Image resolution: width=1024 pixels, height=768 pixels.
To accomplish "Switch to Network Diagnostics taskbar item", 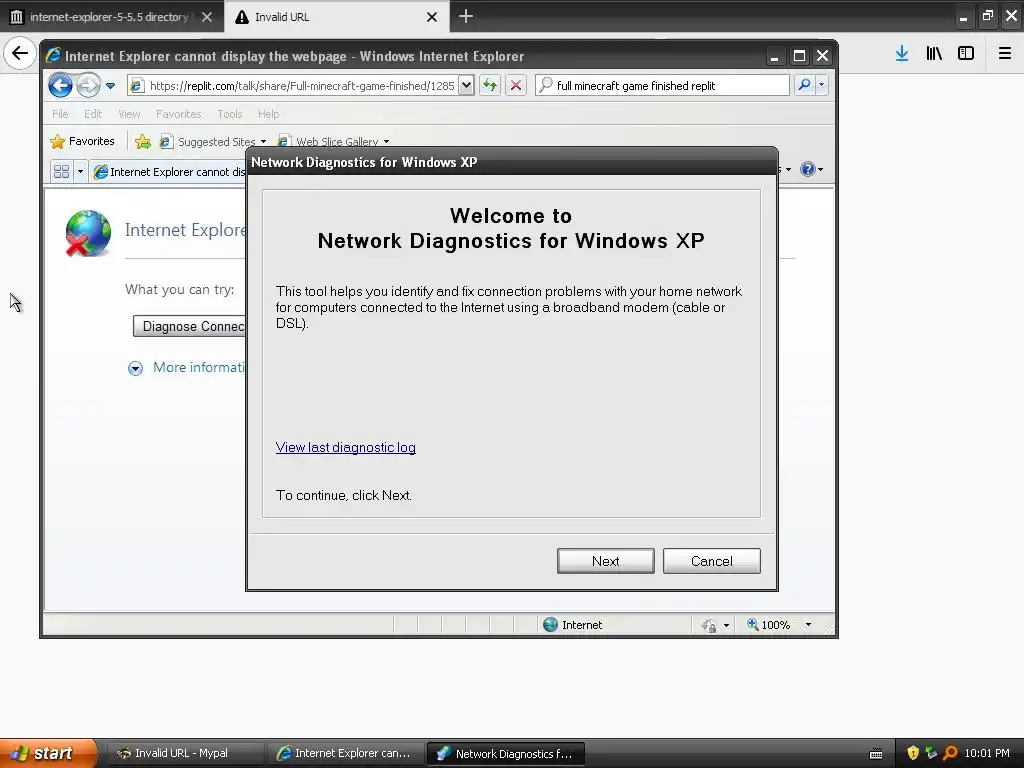I will tap(505, 754).
